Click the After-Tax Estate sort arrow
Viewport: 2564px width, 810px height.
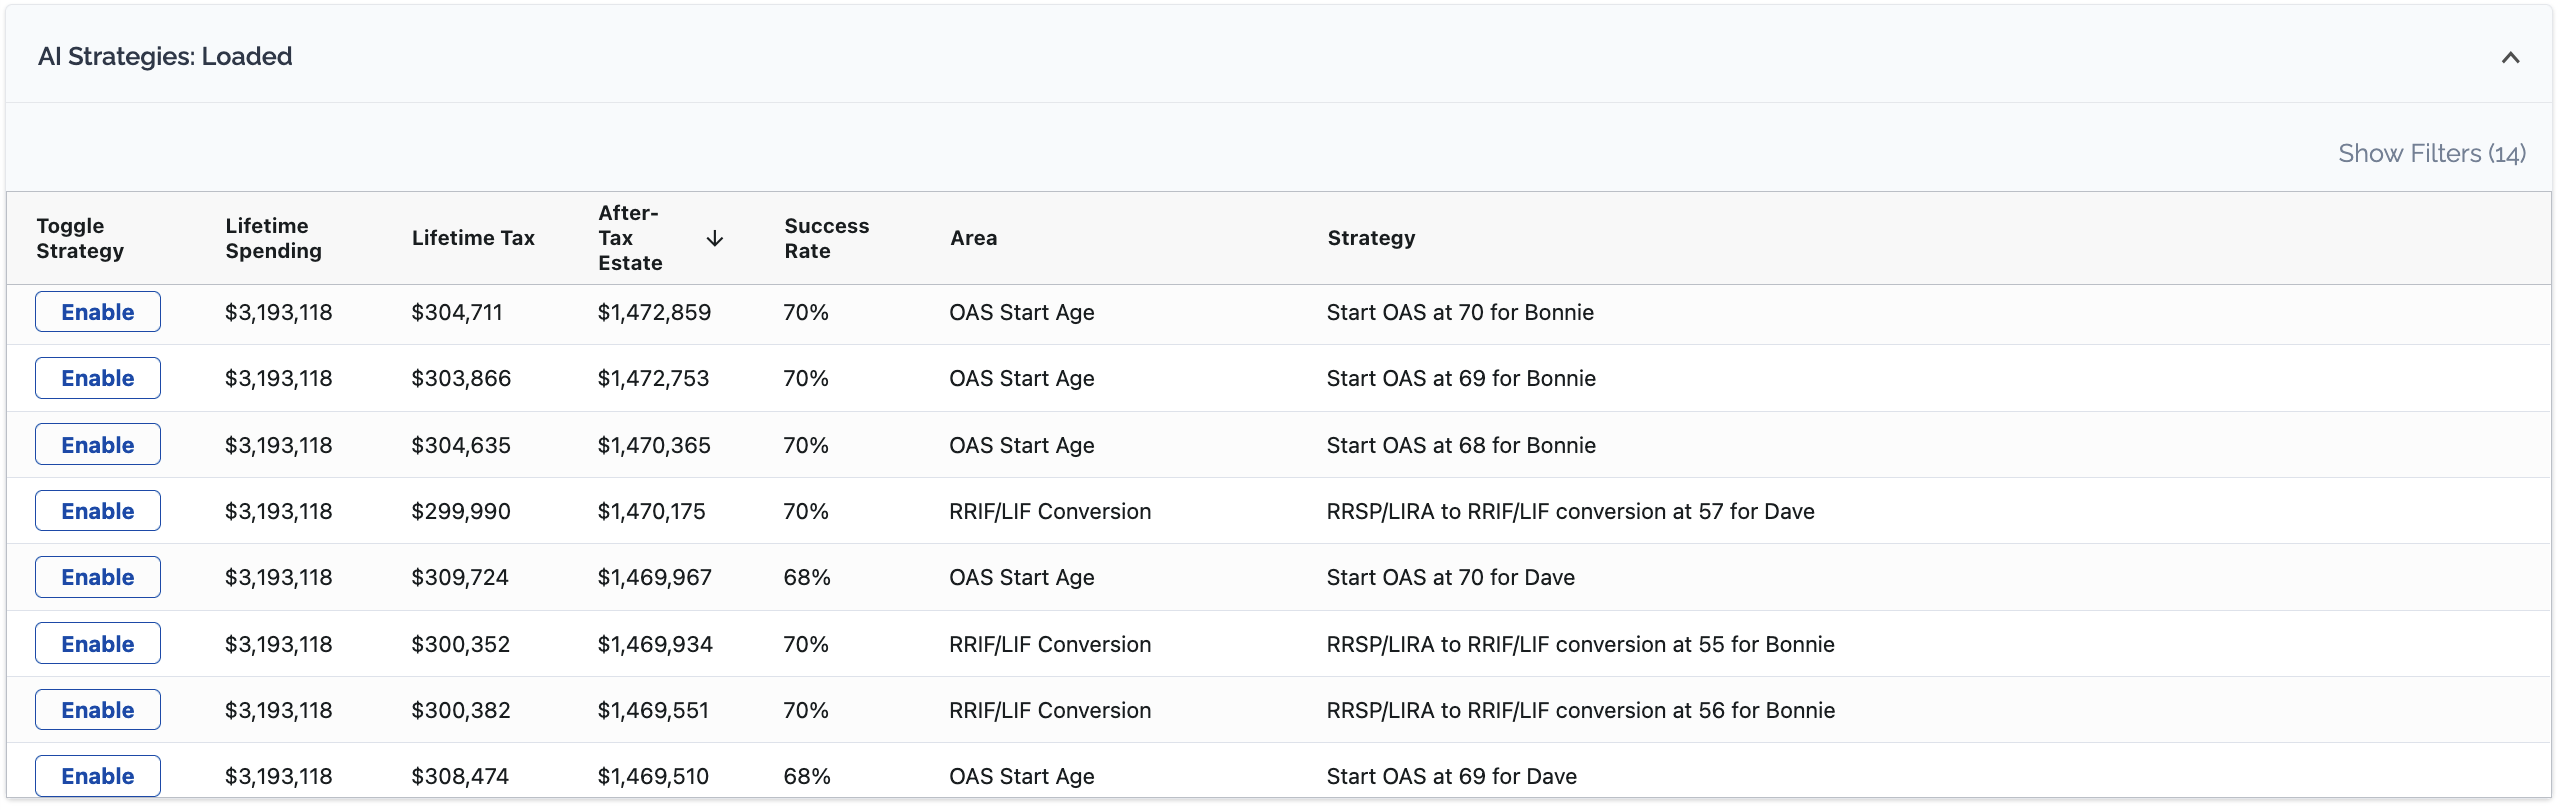tap(714, 238)
